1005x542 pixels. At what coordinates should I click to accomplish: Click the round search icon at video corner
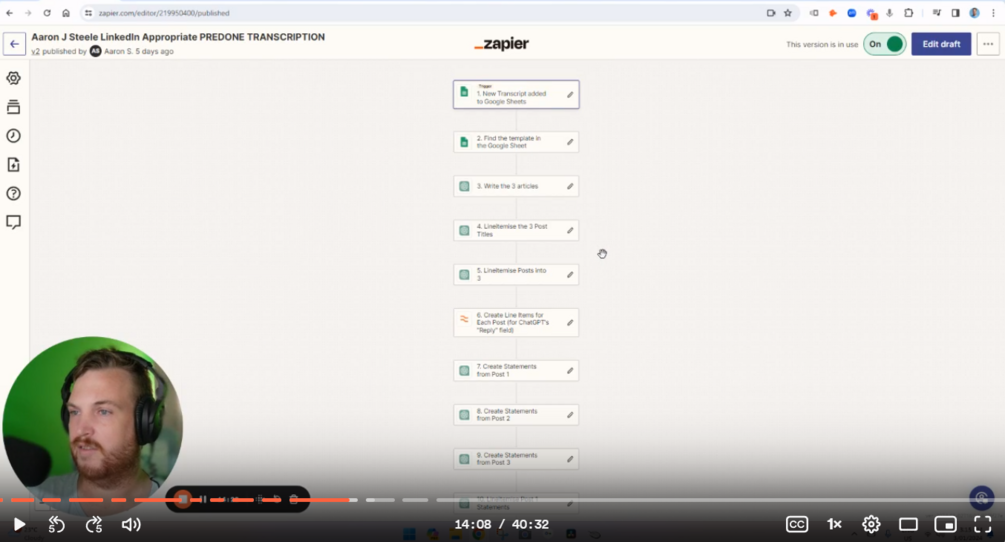coord(981,498)
